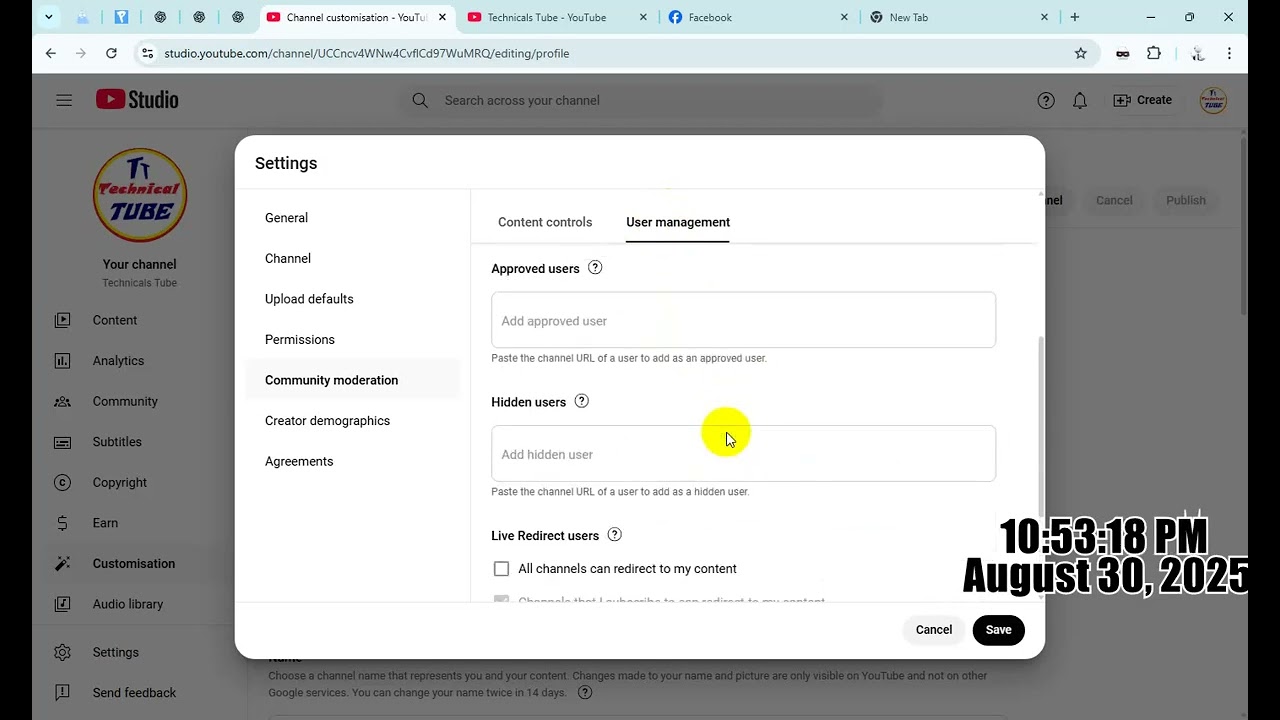Click the Audio library icon
The image size is (1280, 720).
pos(63,604)
